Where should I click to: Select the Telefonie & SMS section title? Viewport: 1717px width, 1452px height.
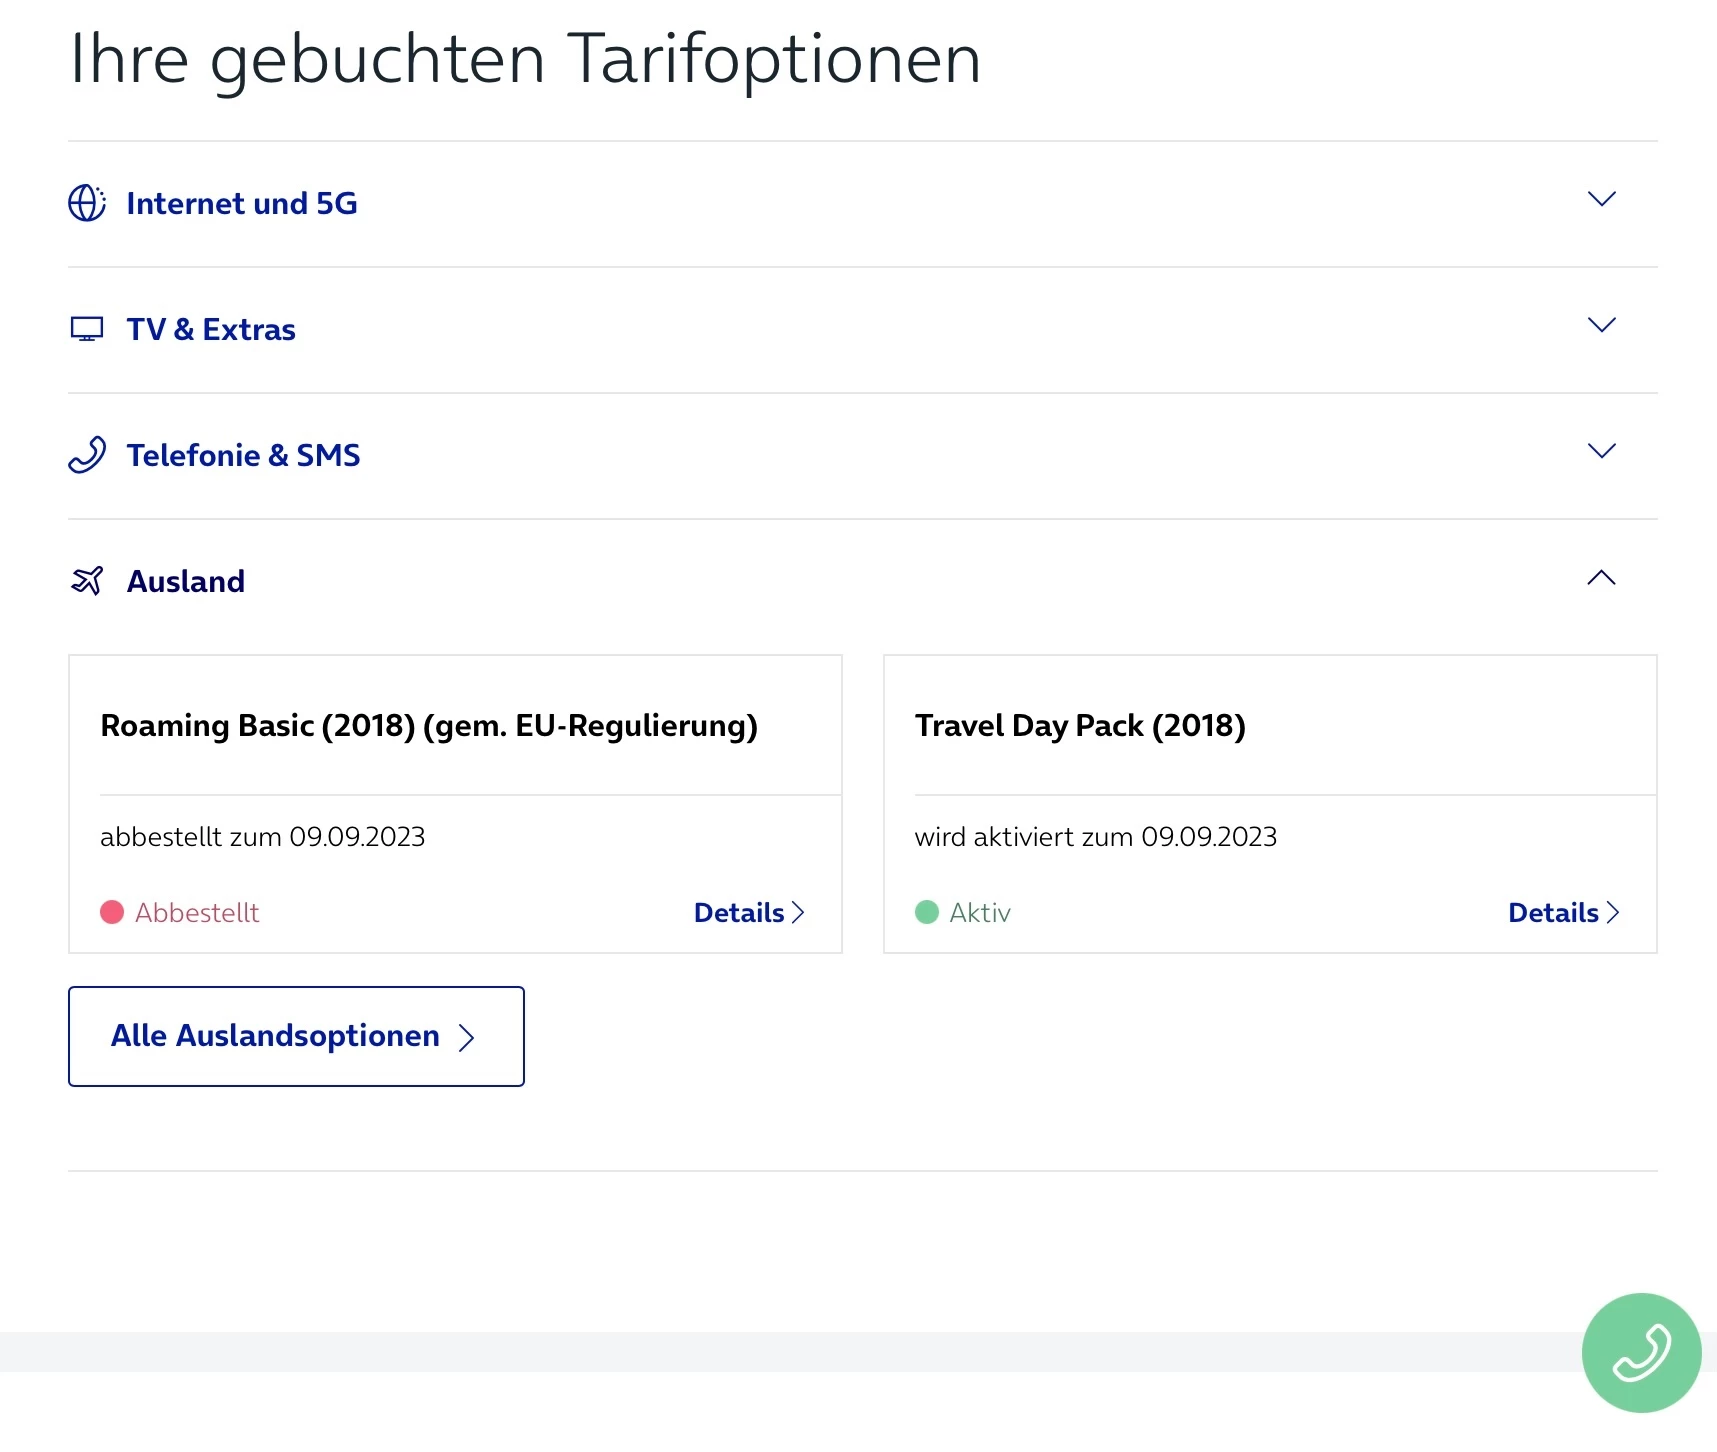pyautogui.click(x=243, y=455)
